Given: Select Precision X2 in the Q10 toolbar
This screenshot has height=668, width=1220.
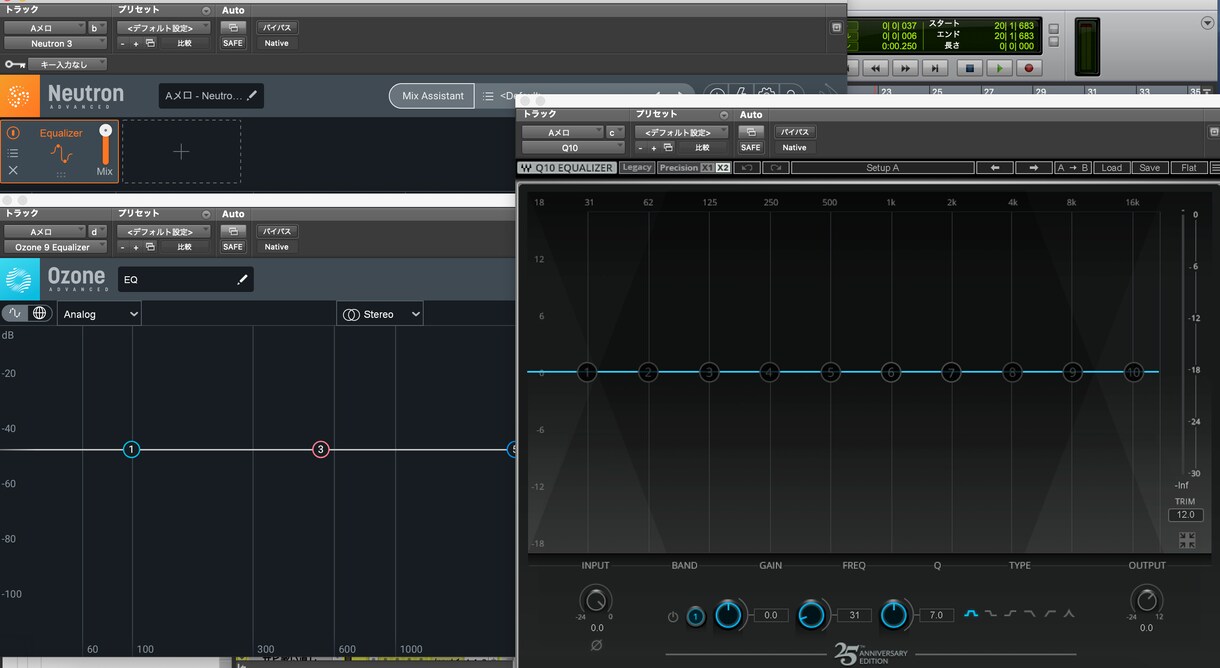Looking at the screenshot, I should click(723, 168).
